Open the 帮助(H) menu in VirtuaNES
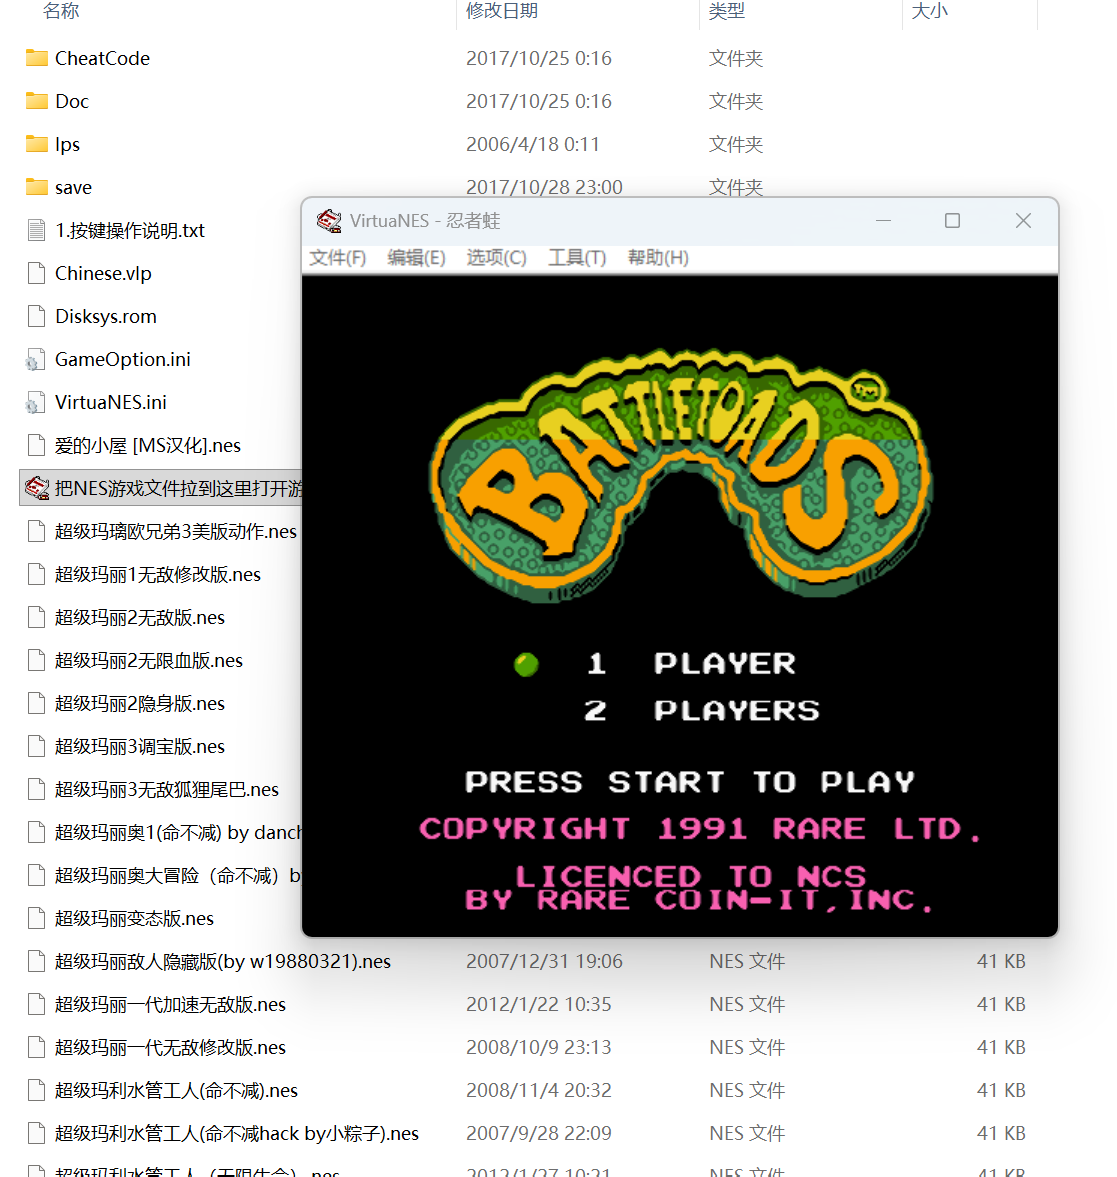The width and height of the screenshot is (1117, 1177). pos(658,258)
